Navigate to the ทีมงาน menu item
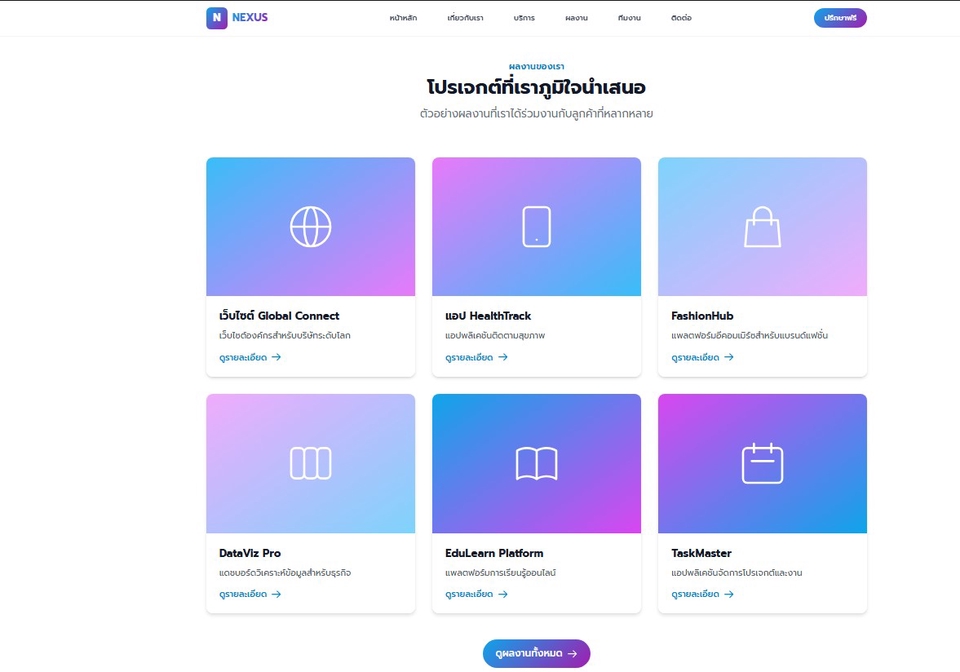The image size is (960, 672). click(629, 18)
